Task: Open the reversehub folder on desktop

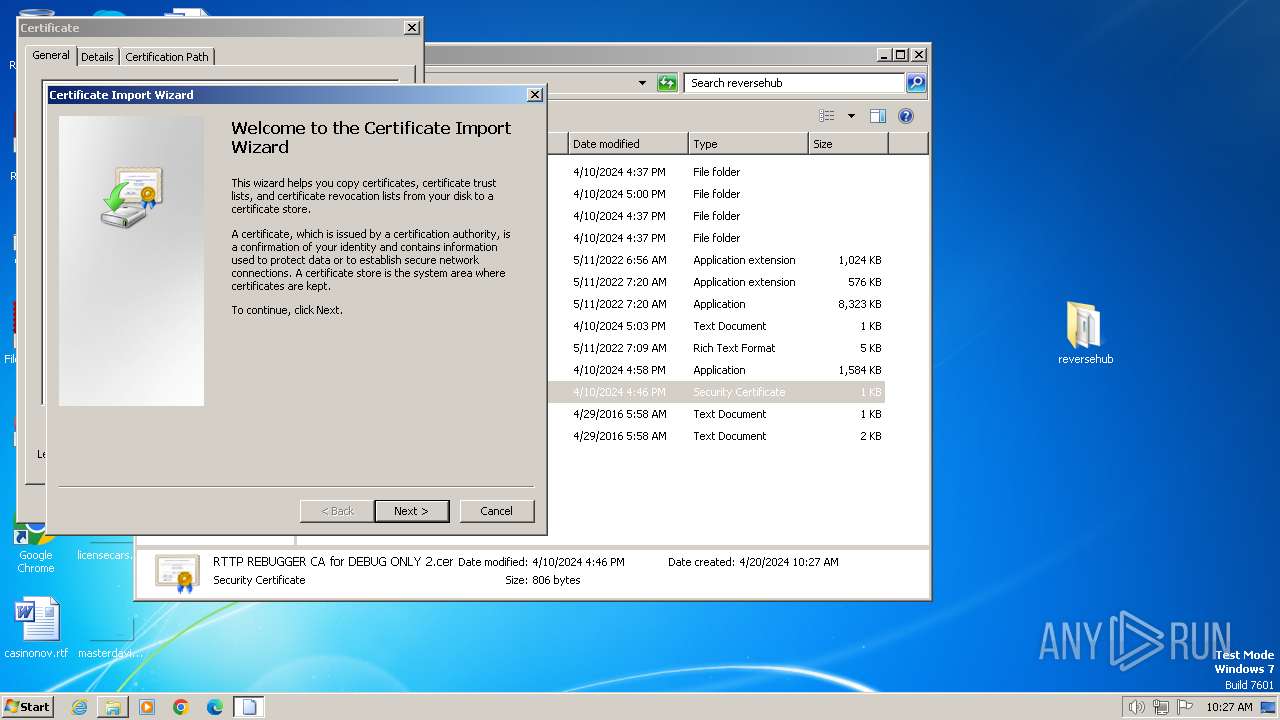Action: [1085, 333]
